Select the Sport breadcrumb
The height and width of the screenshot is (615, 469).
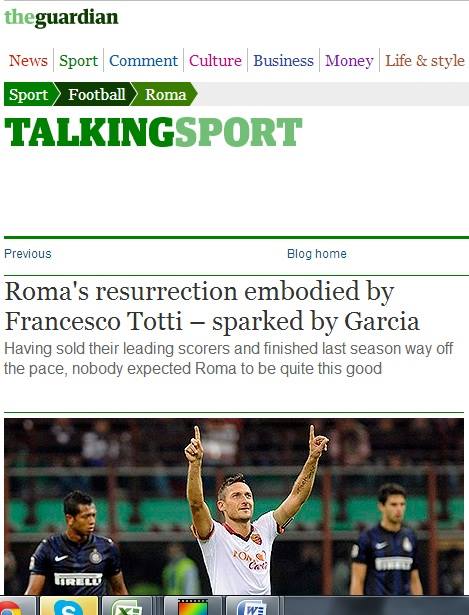pos(28,94)
